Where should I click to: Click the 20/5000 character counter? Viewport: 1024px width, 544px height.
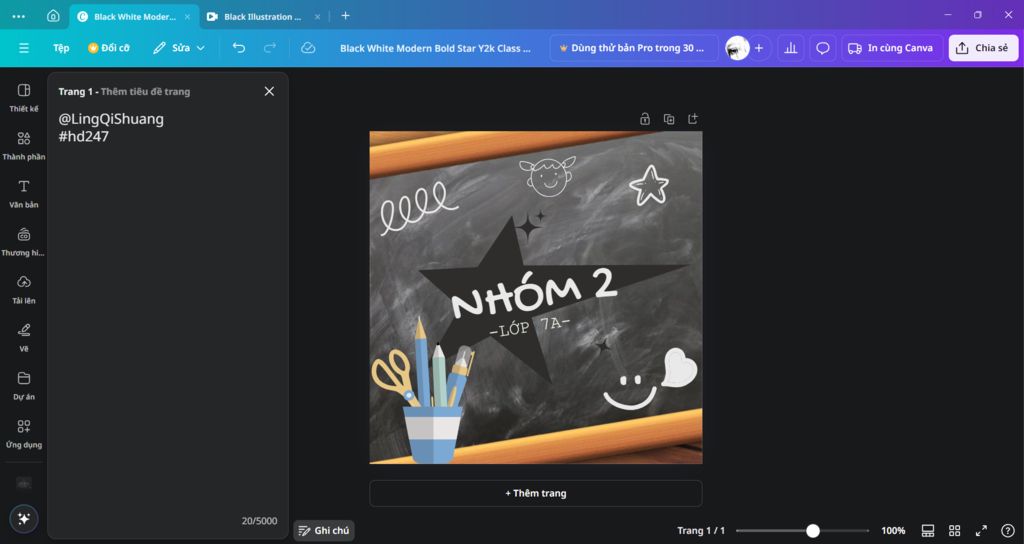click(259, 520)
